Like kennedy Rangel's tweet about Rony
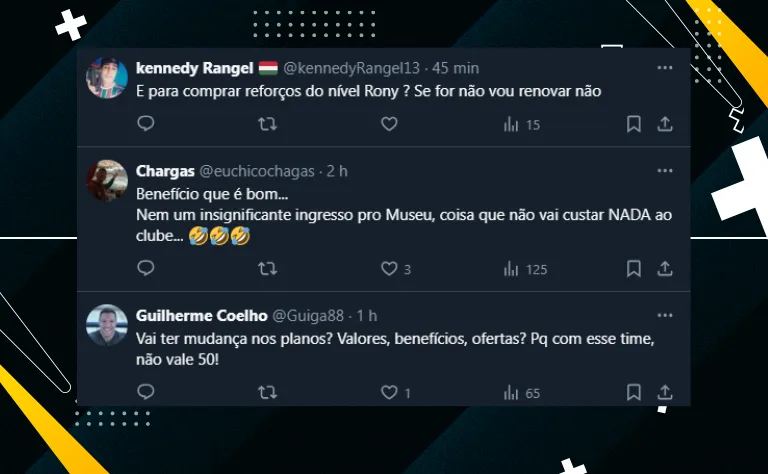768x474 pixels. pyautogui.click(x=389, y=124)
